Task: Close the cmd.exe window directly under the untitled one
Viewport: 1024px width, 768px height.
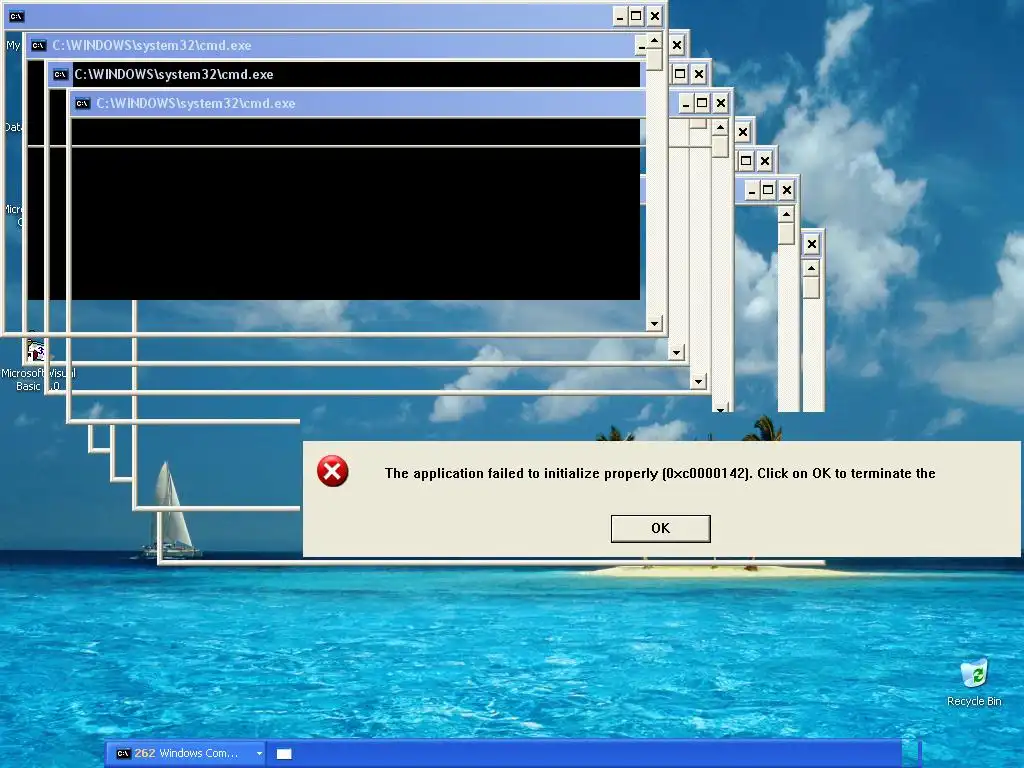Action: (x=677, y=45)
